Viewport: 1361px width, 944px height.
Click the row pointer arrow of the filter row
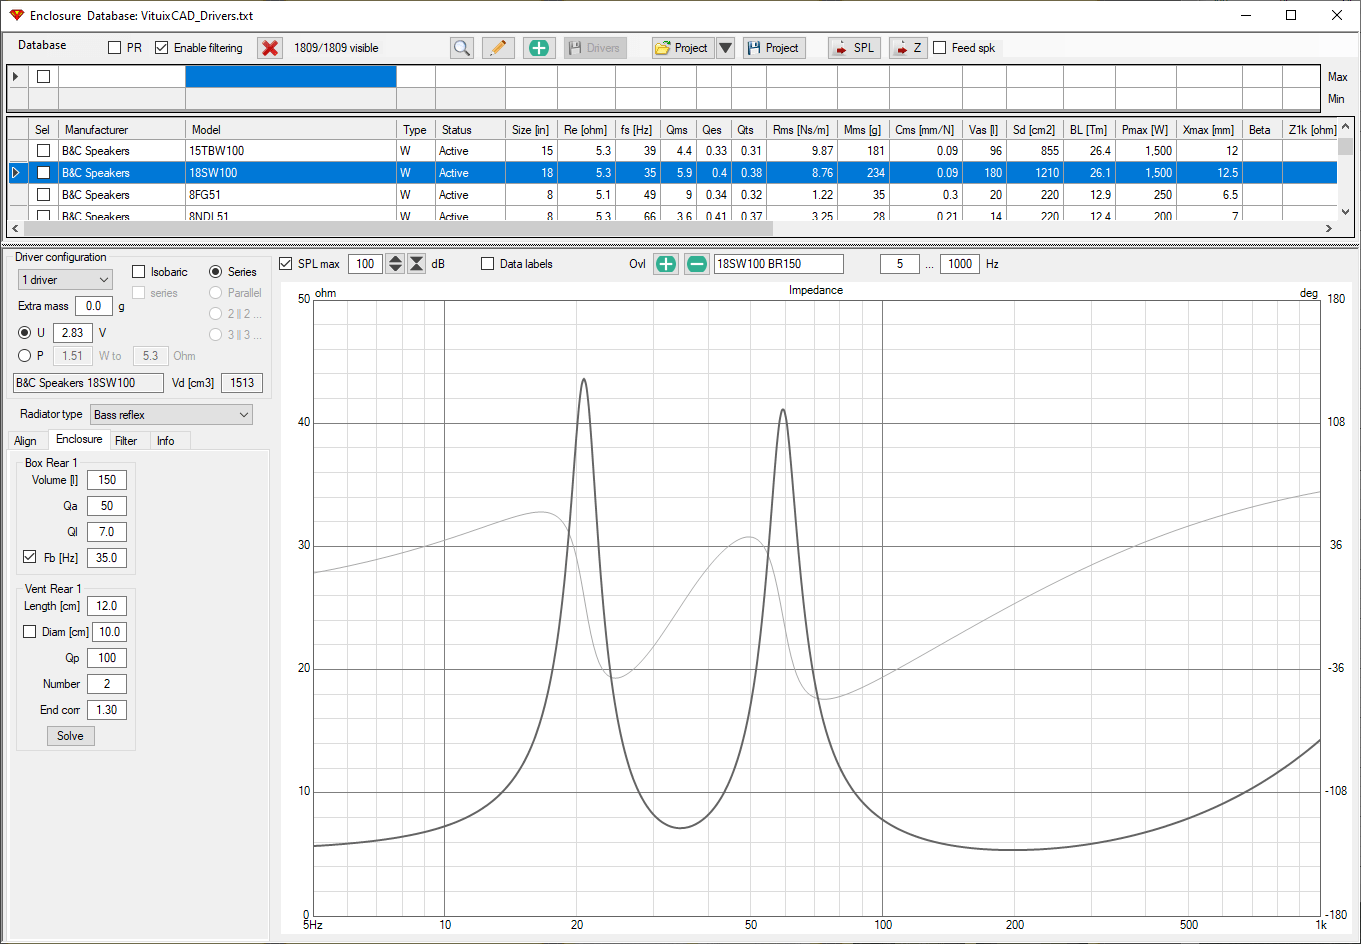[x=17, y=77]
